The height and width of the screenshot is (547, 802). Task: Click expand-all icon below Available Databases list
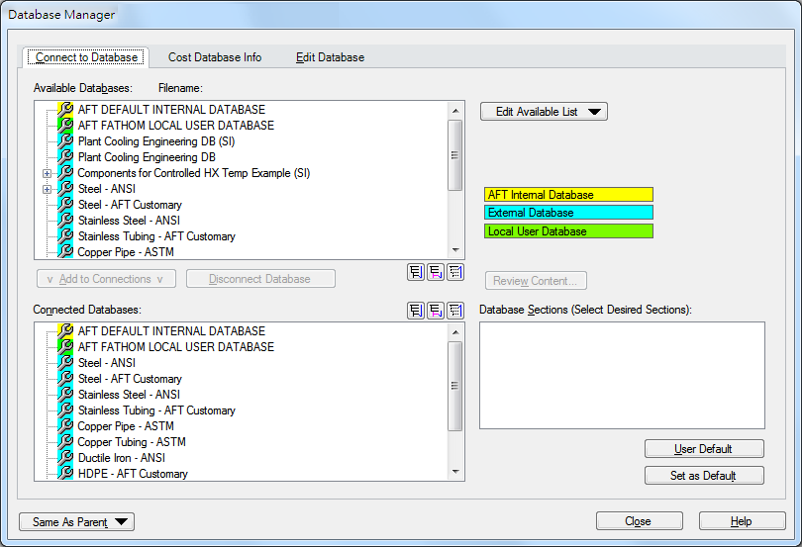click(416, 272)
